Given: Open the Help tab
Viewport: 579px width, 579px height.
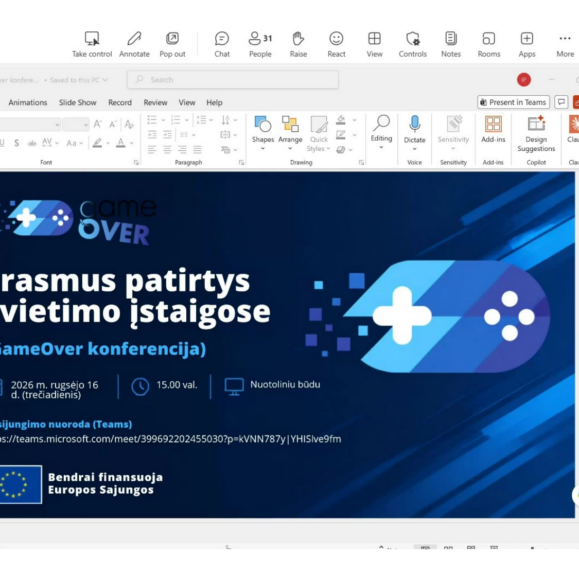Looking at the screenshot, I should pos(214,103).
